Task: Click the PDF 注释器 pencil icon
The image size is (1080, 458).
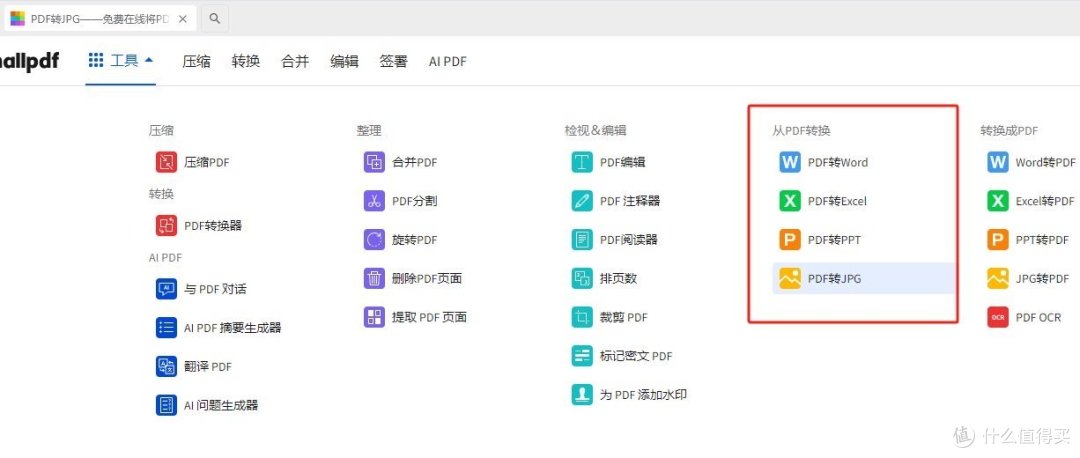Action: [582, 201]
